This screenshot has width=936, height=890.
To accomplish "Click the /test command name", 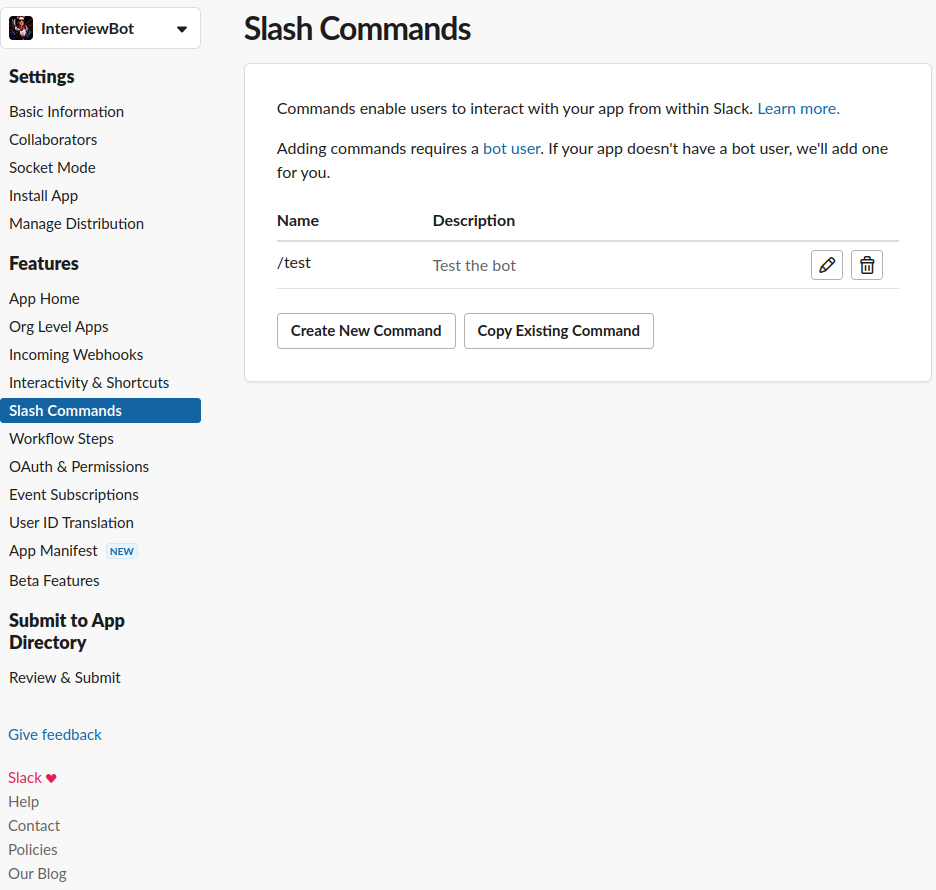I will pyautogui.click(x=294, y=263).
